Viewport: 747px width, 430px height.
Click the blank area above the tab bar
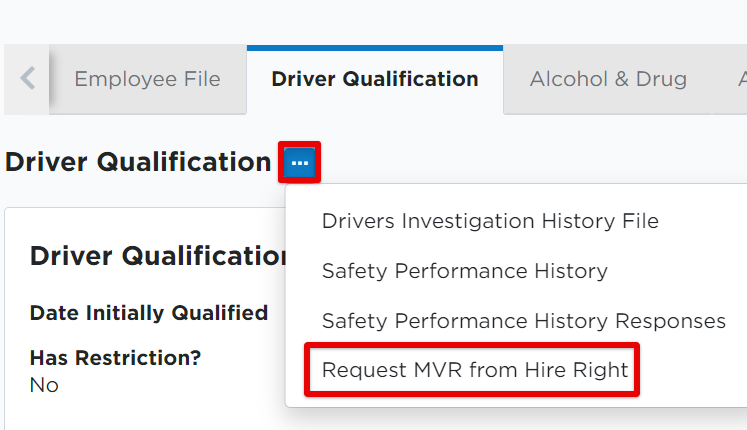pyautogui.click(x=370, y=20)
